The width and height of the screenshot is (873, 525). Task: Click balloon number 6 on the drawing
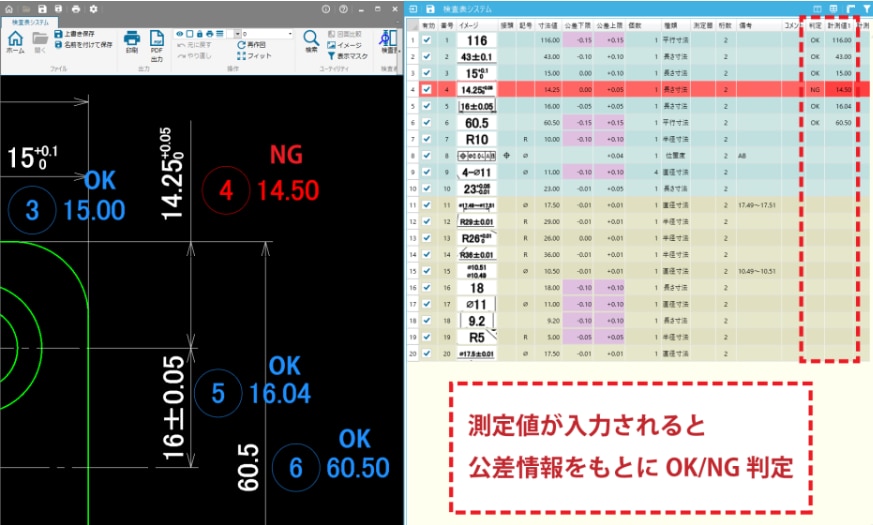point(296,467)
